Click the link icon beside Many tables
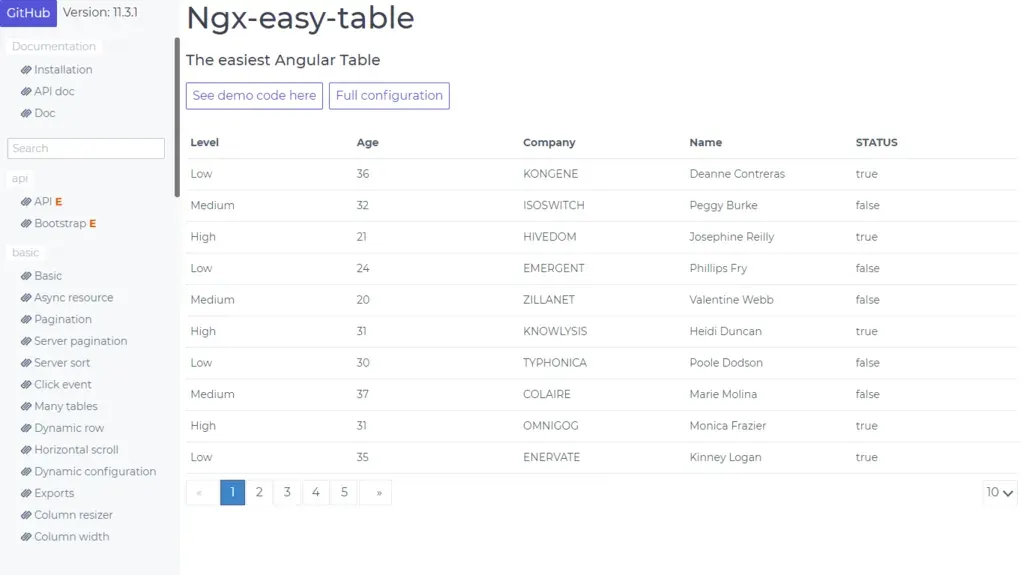Viewport: 1023px width, 575px height. (x=26, y=407)
